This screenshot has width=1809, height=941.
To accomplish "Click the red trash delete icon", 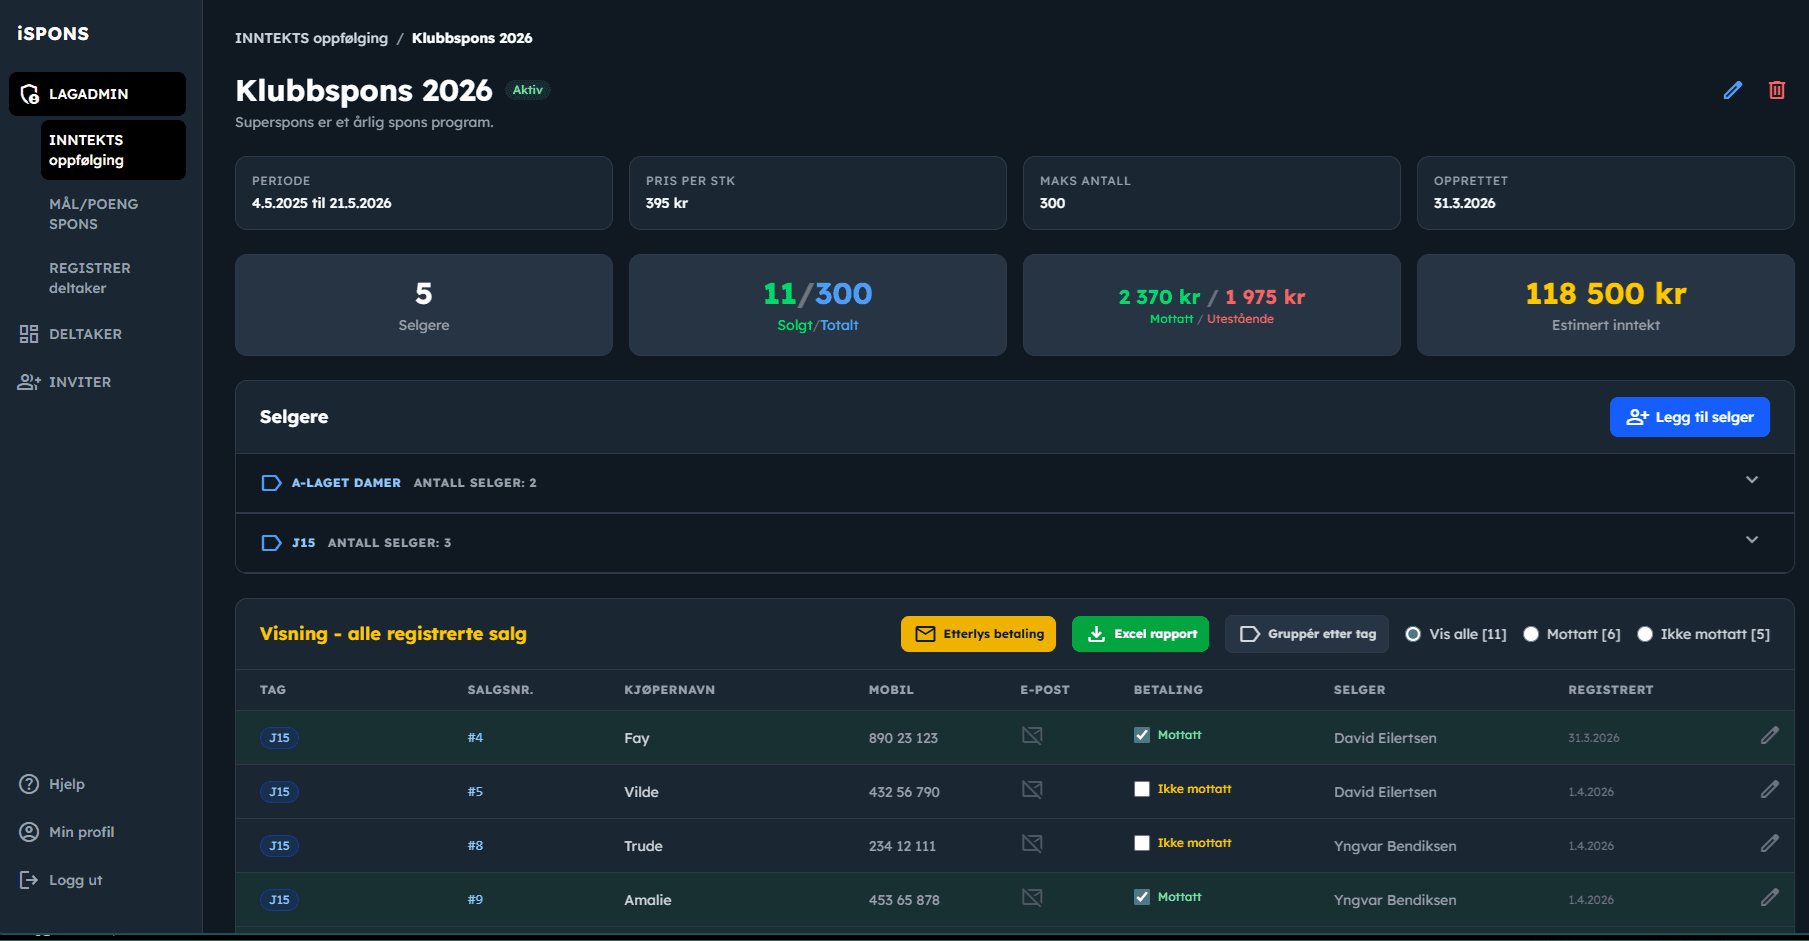I will [x=1777, y=90].
